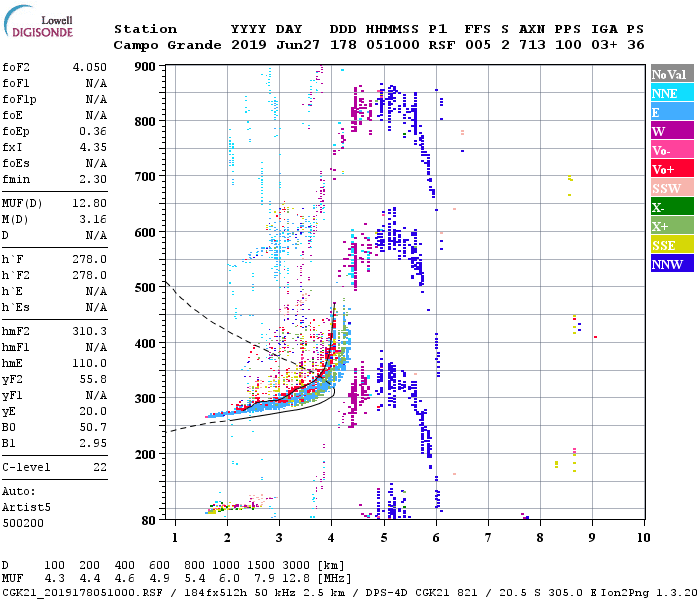Click the DPS-4D instrument text in footer
Image resolution: width=700 pixels, height=600 pixels.
(386, 593)
